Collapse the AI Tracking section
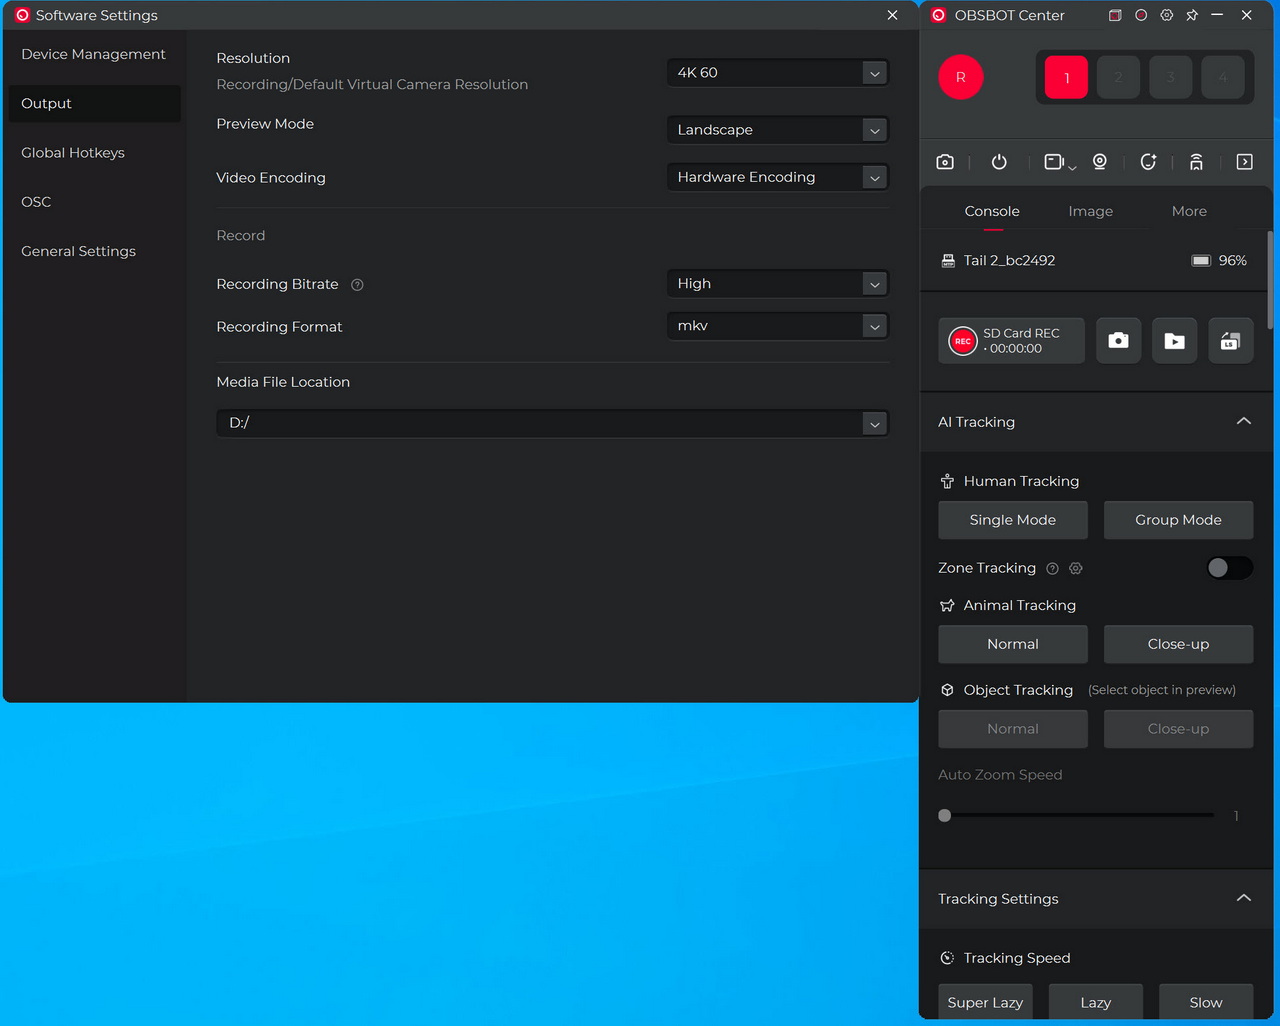Screen dimensions: 1280x1026 coord(1243,422)
